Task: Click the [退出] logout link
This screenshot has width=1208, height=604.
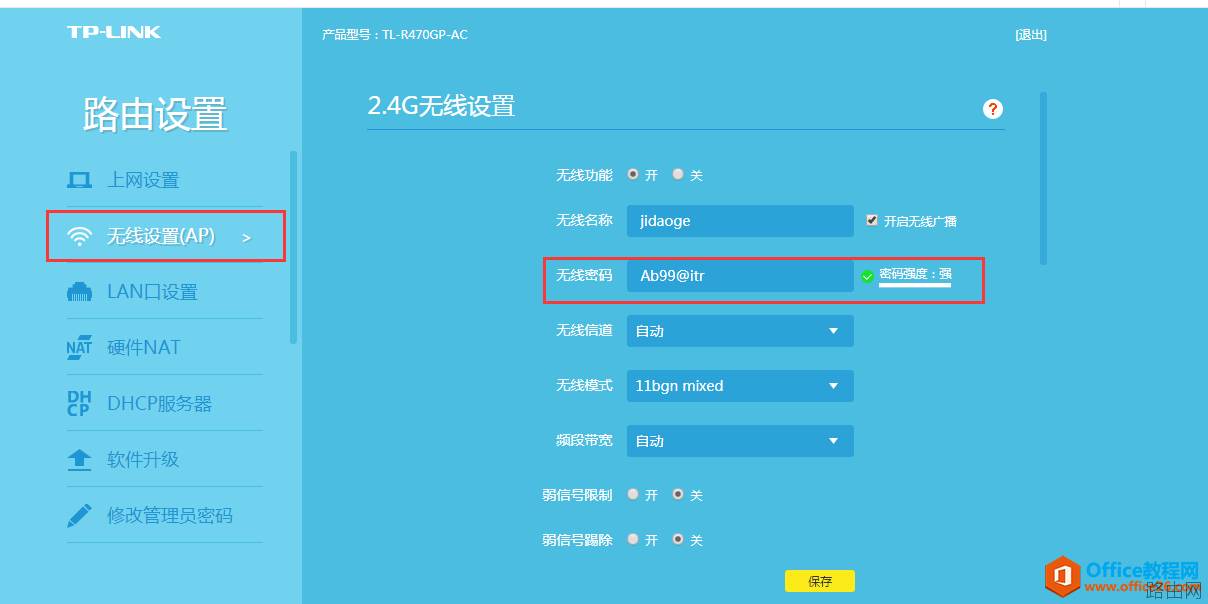Action: (x=1031, y=35)
